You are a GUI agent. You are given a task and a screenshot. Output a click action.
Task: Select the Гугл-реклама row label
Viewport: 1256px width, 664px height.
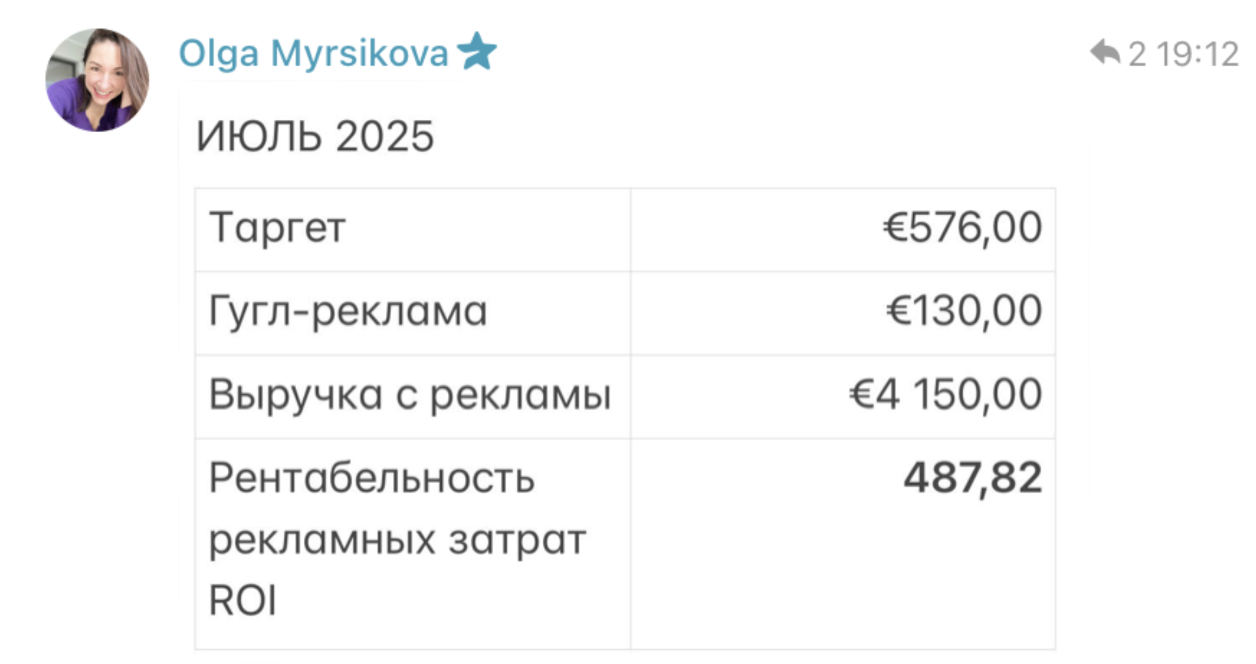(x=348, y=312)
